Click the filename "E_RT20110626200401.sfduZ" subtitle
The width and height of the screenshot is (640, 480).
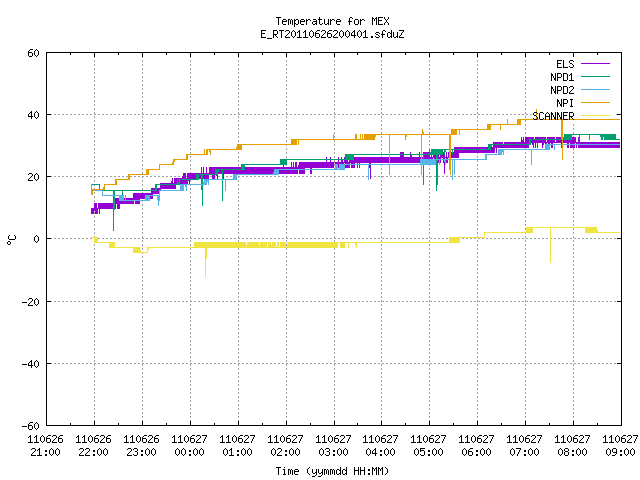click(332, 34)
